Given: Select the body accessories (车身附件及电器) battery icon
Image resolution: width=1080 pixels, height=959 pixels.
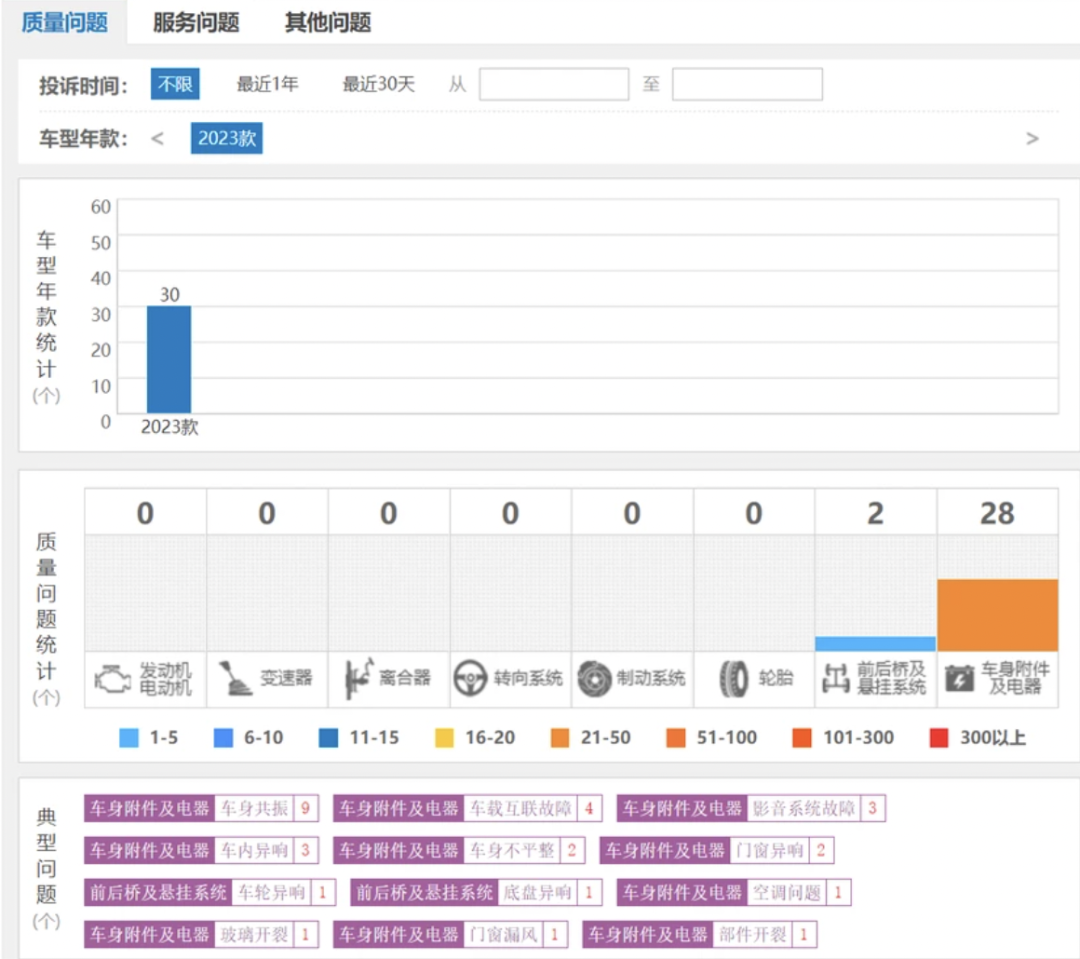Looking at the screenshot, I should tap(959, 679).
